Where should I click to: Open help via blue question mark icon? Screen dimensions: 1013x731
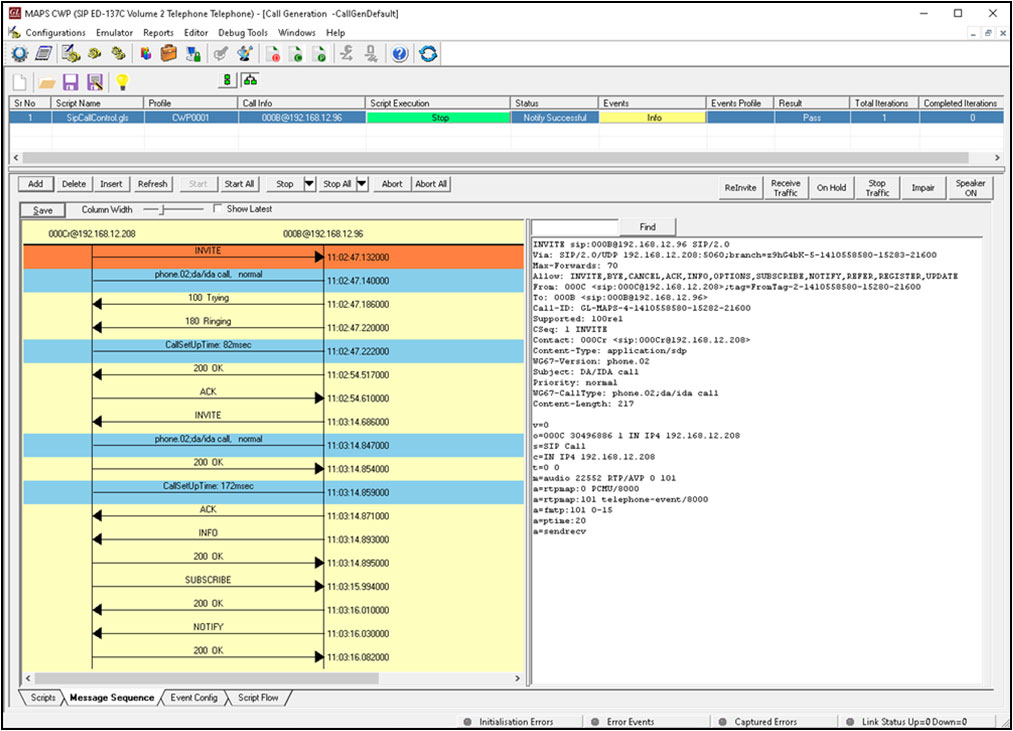click(x=400, y=54)
